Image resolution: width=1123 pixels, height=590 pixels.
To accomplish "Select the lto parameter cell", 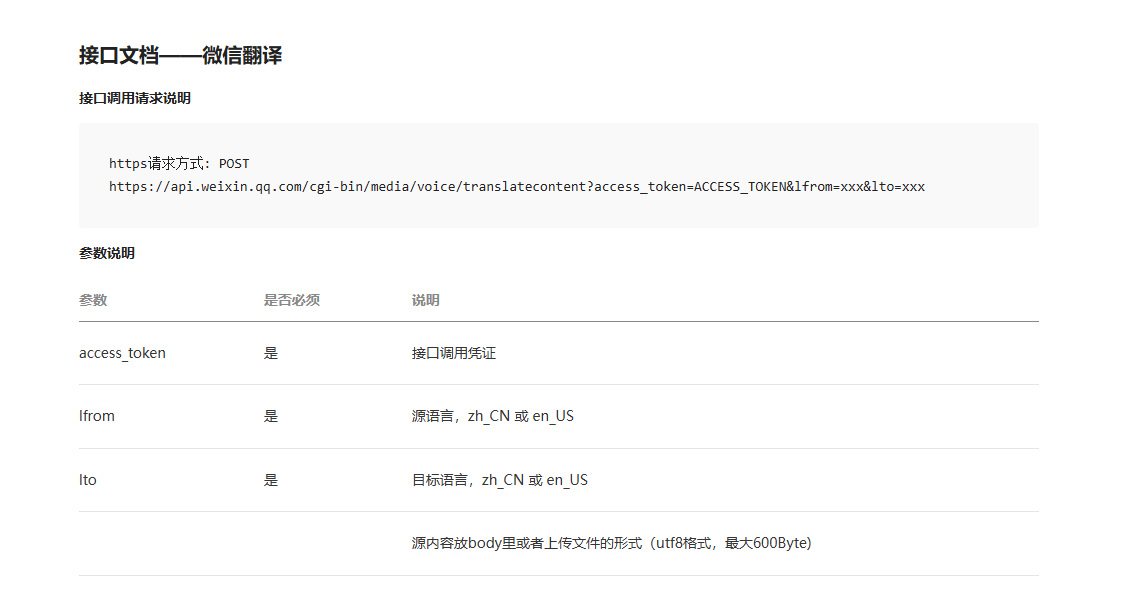I will [x=87, y=480].
